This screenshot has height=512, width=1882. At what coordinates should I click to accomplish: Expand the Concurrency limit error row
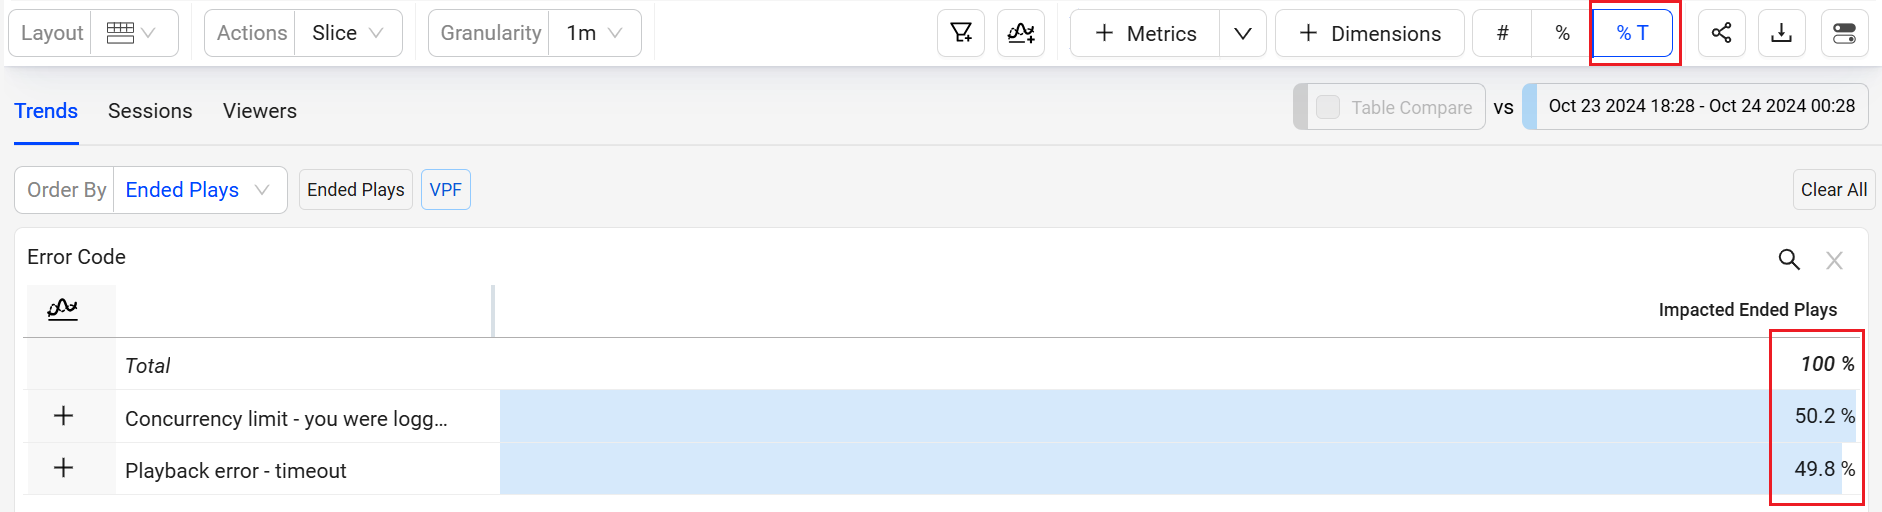coord(63,416)
